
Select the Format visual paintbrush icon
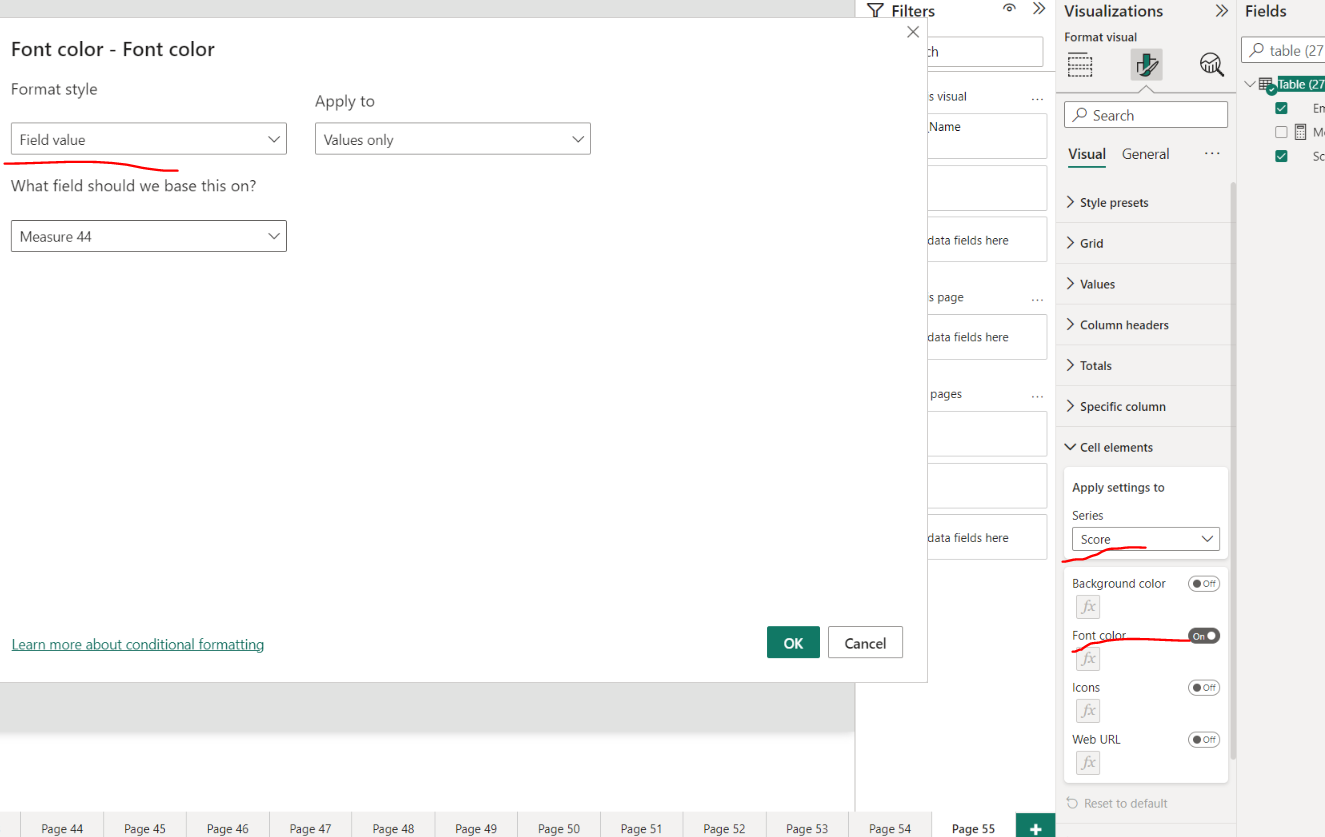pos(1146,66)
